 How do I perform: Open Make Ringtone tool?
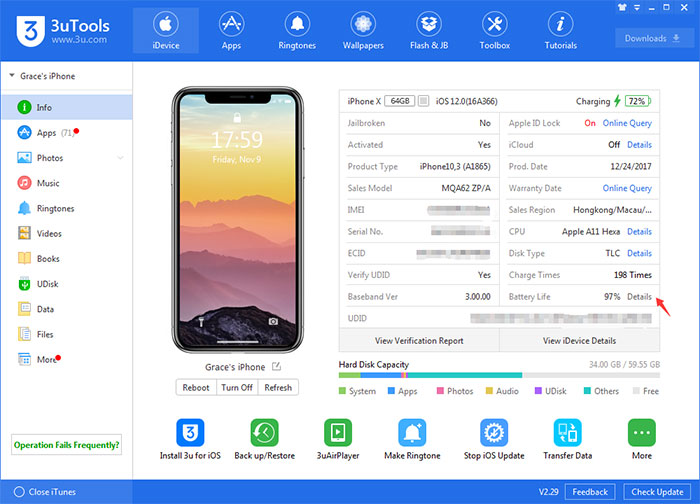click(x=412, y=439)
